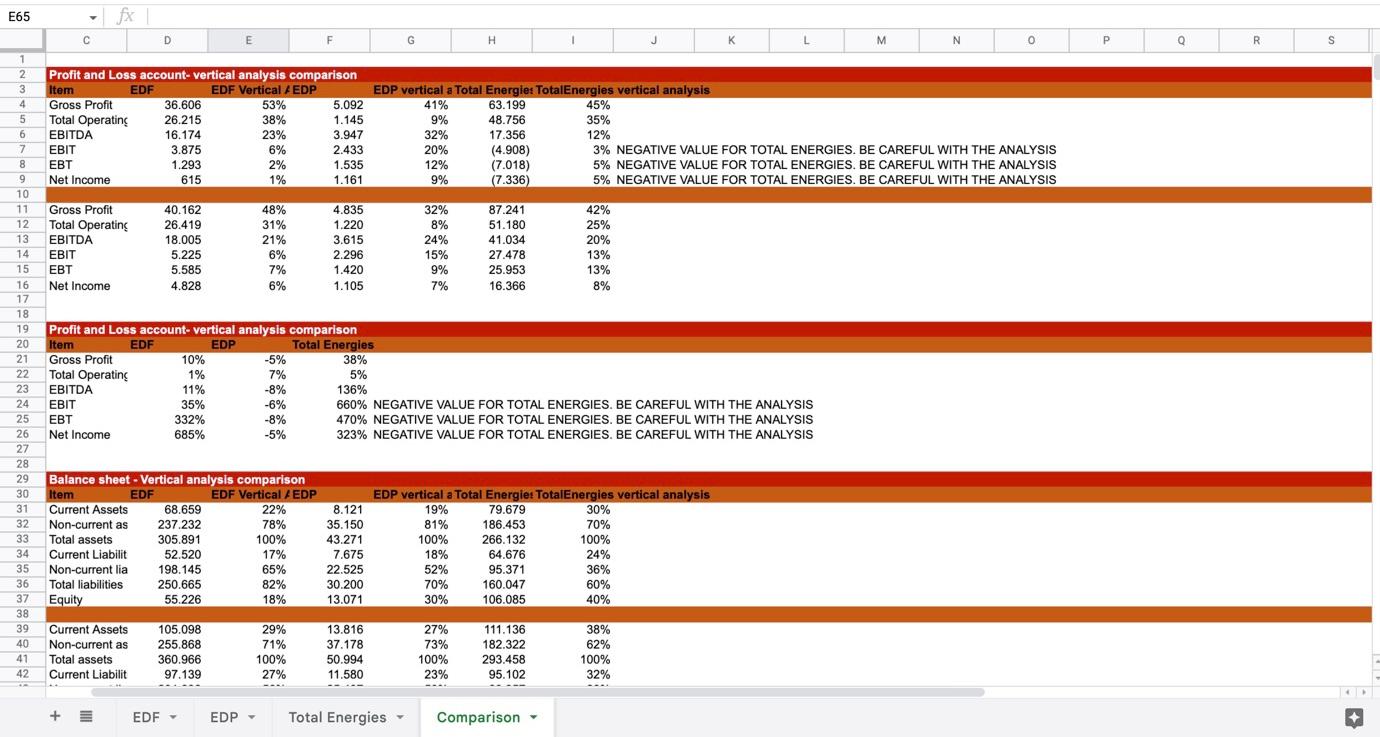This screenshot has height=737, width=1380.
Task: Select the cell with value 4.828
Action: coord(167,286)
